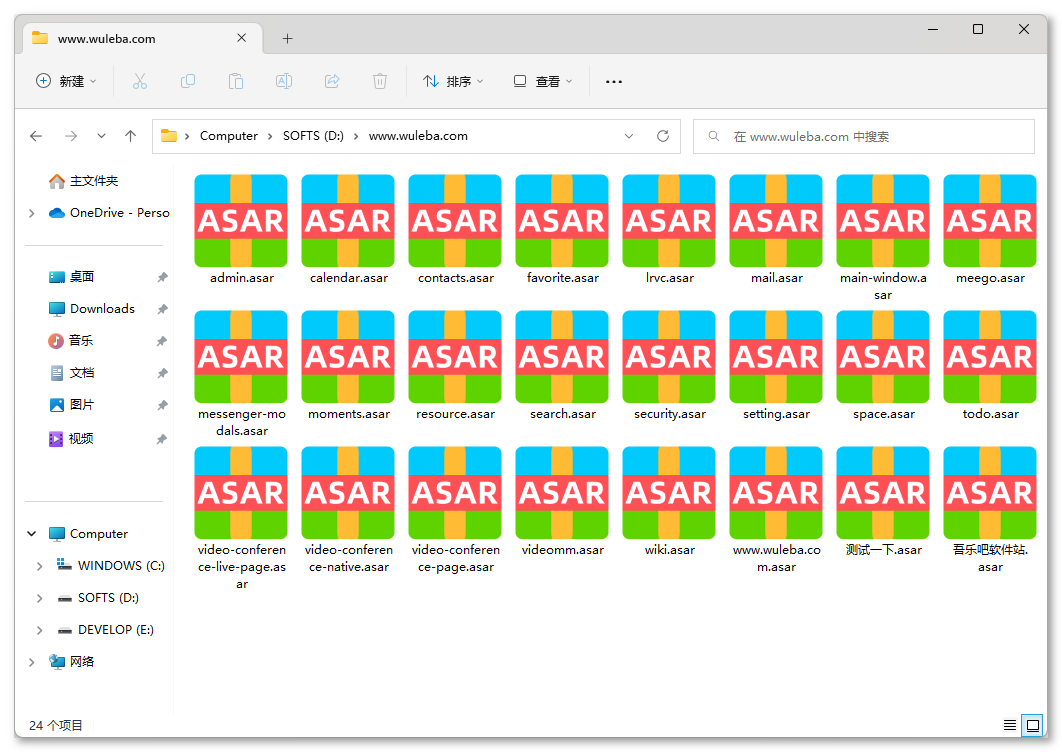Screen dimensions: 1062x752
Task: Switch to details list view icon
Action: pos(1009,726)
